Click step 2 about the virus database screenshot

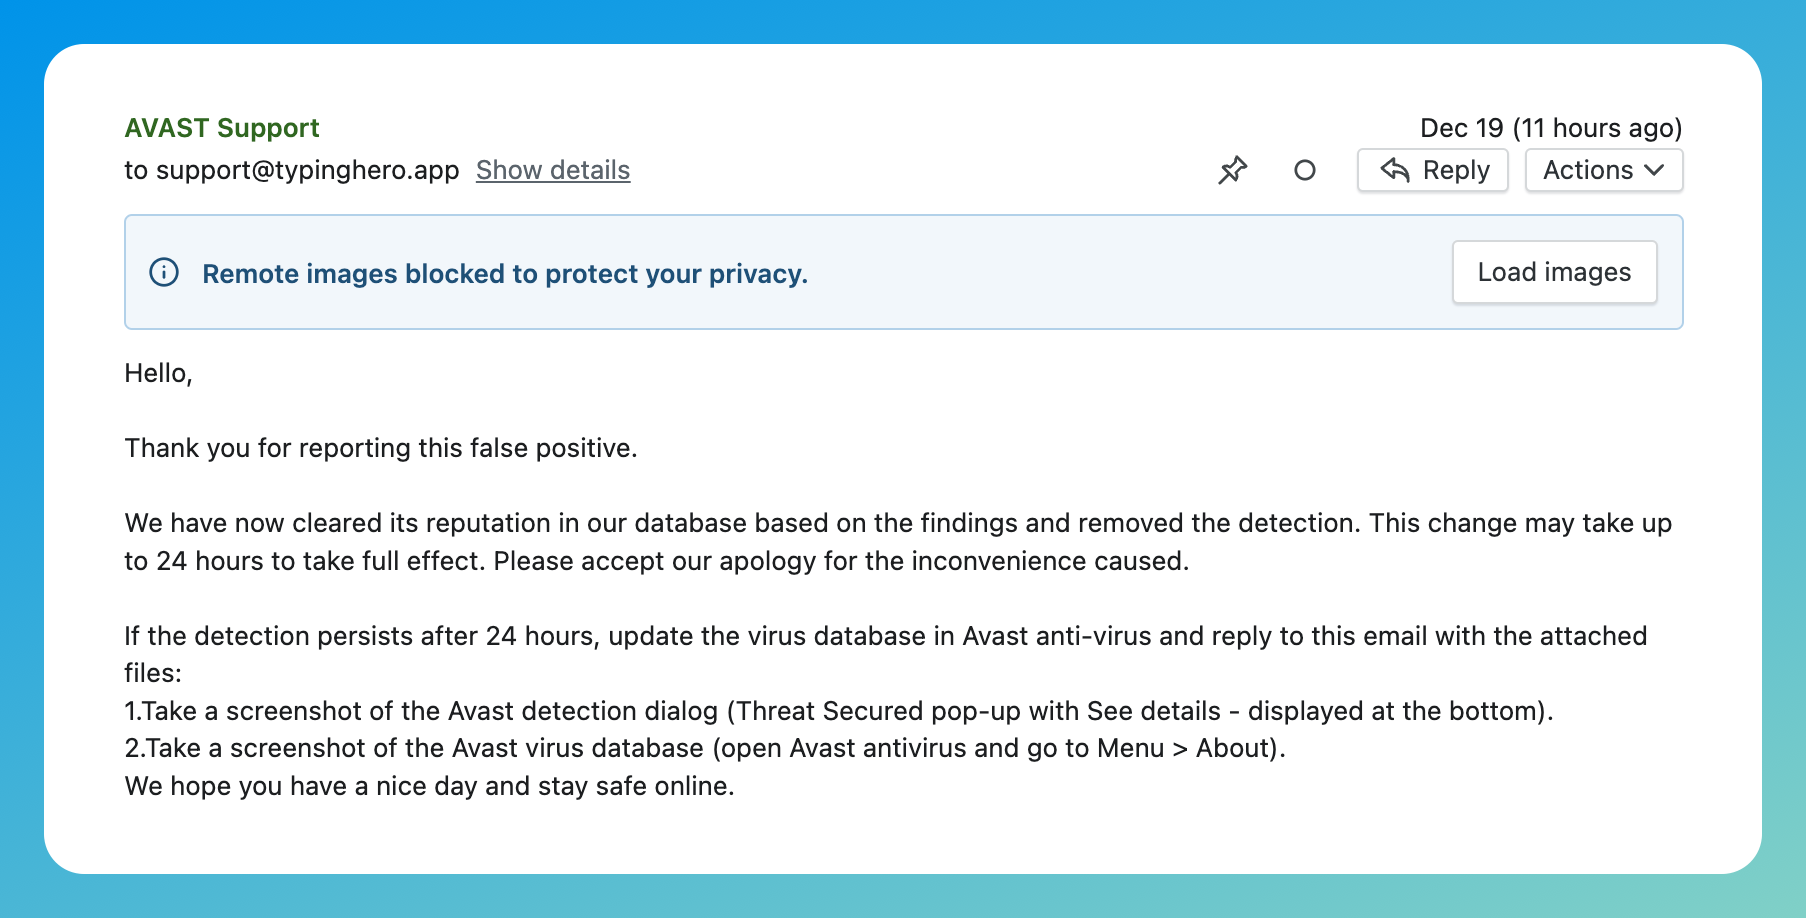point(705,748)
